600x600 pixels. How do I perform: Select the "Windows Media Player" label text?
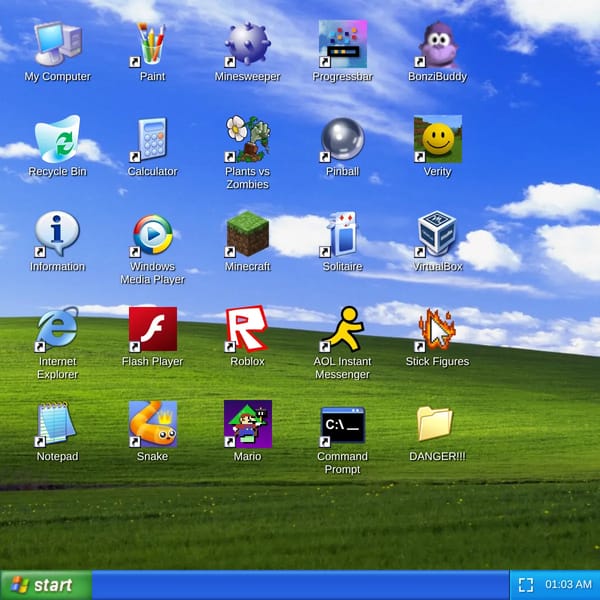click(x=152, y=273)
